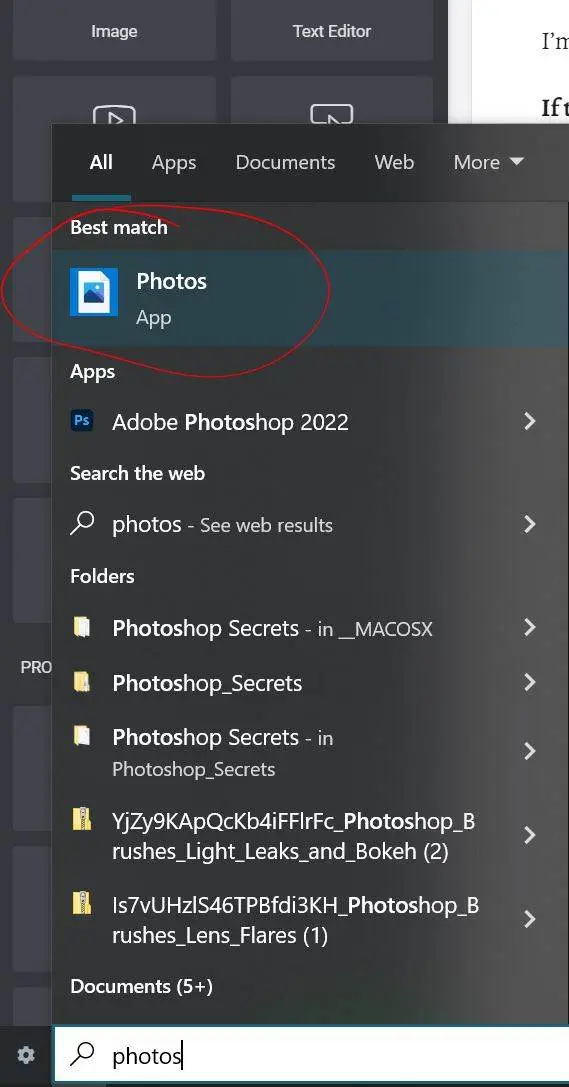Expand the photos web results arrow
569x1087 pixels.
(530, 524)
